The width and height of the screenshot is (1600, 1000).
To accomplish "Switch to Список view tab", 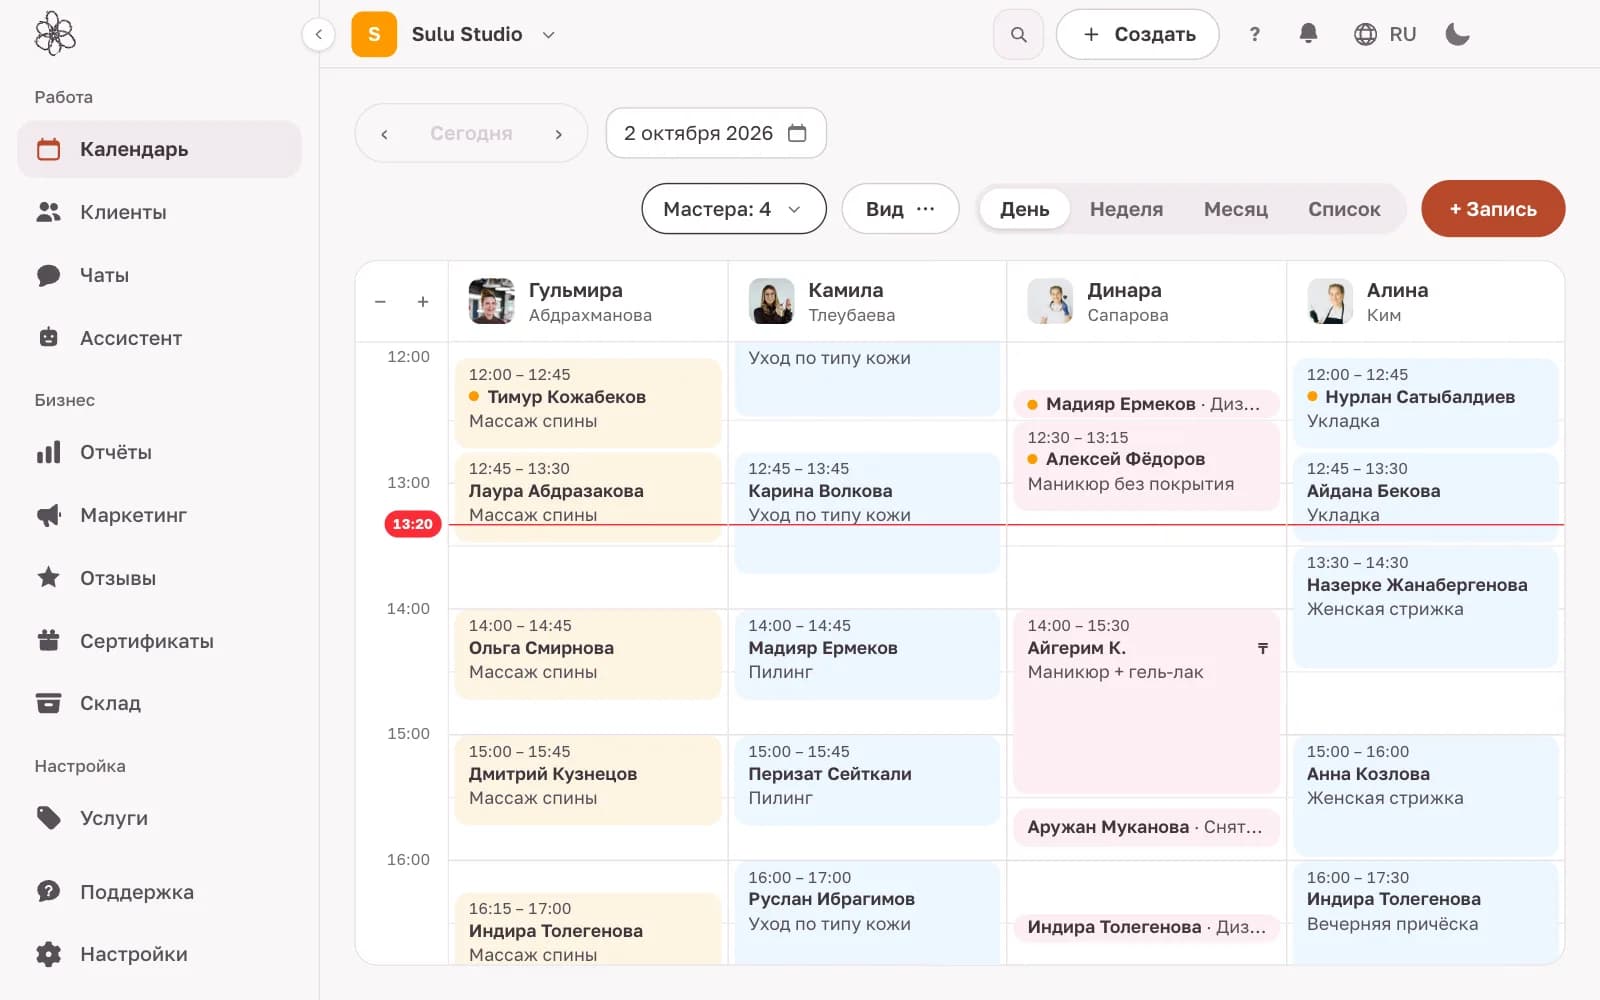I will click(x=1344, y=209).
